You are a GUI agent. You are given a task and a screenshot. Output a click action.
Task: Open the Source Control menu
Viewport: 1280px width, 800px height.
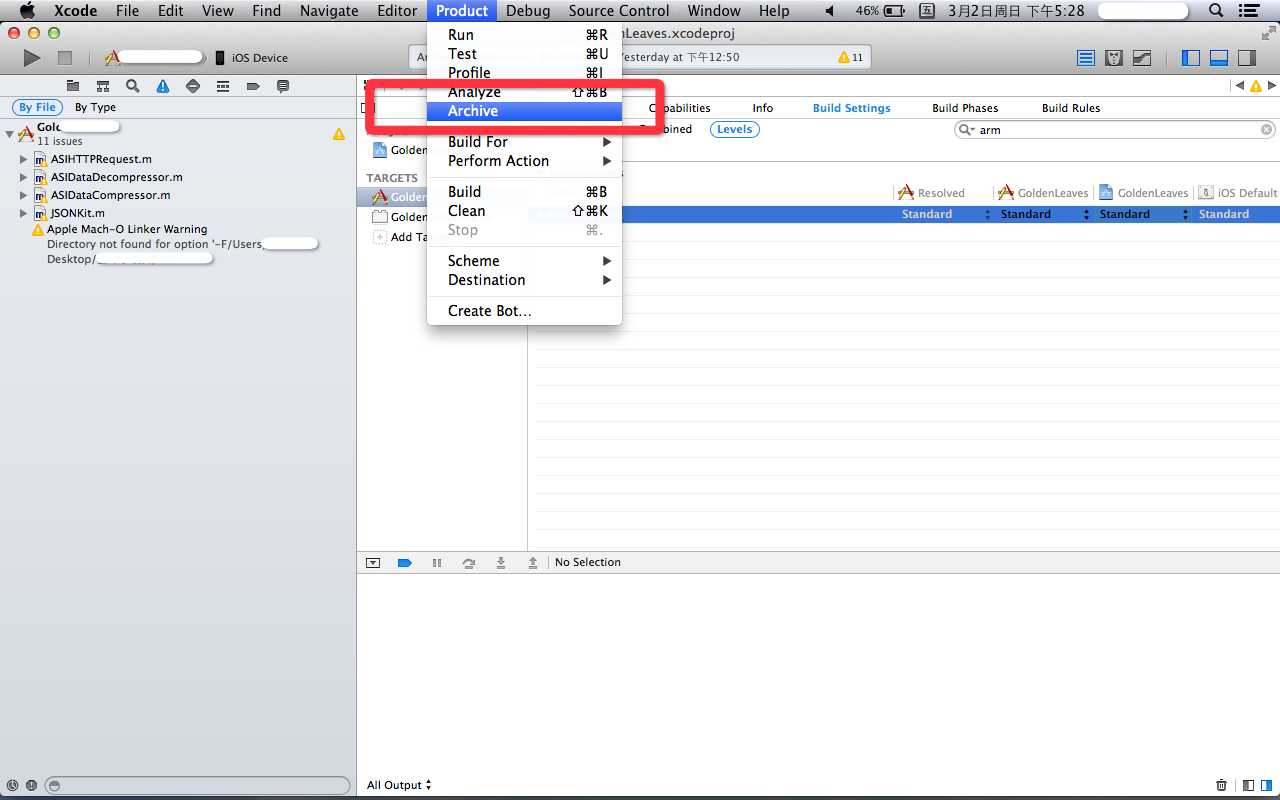pyautogui.click(x=619, y=11)
